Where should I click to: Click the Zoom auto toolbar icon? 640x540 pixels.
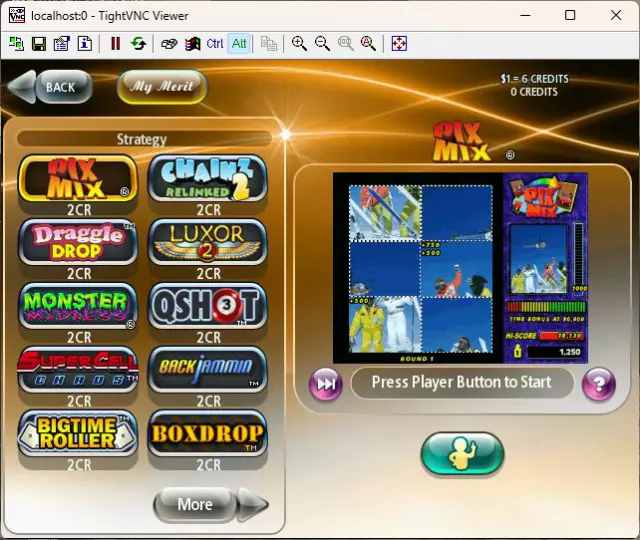368,43
